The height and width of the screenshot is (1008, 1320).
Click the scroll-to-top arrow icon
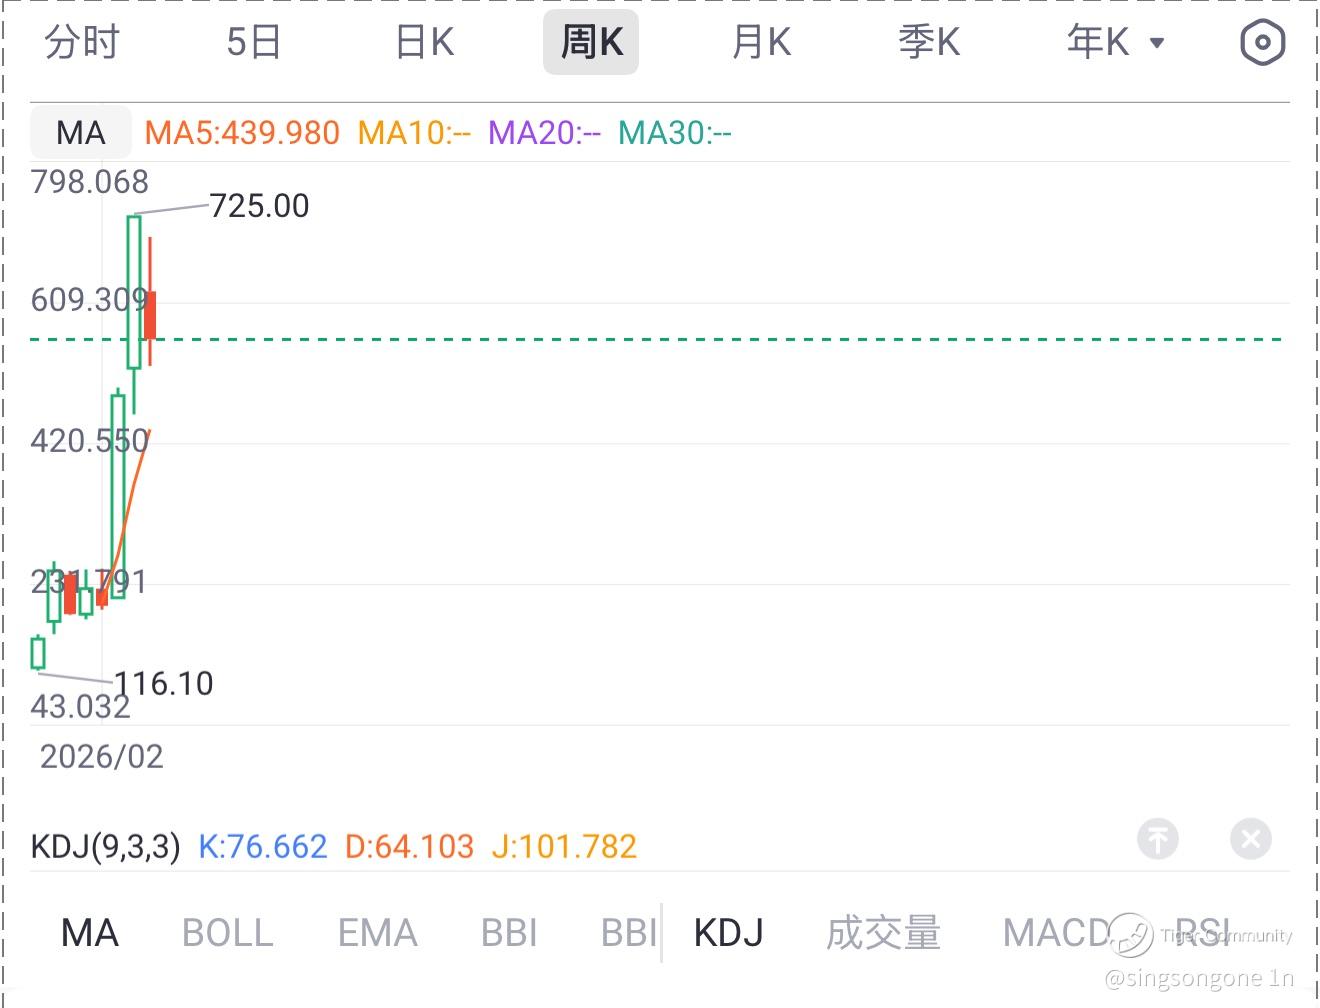pyautogui.click(x=1158, y=838)
